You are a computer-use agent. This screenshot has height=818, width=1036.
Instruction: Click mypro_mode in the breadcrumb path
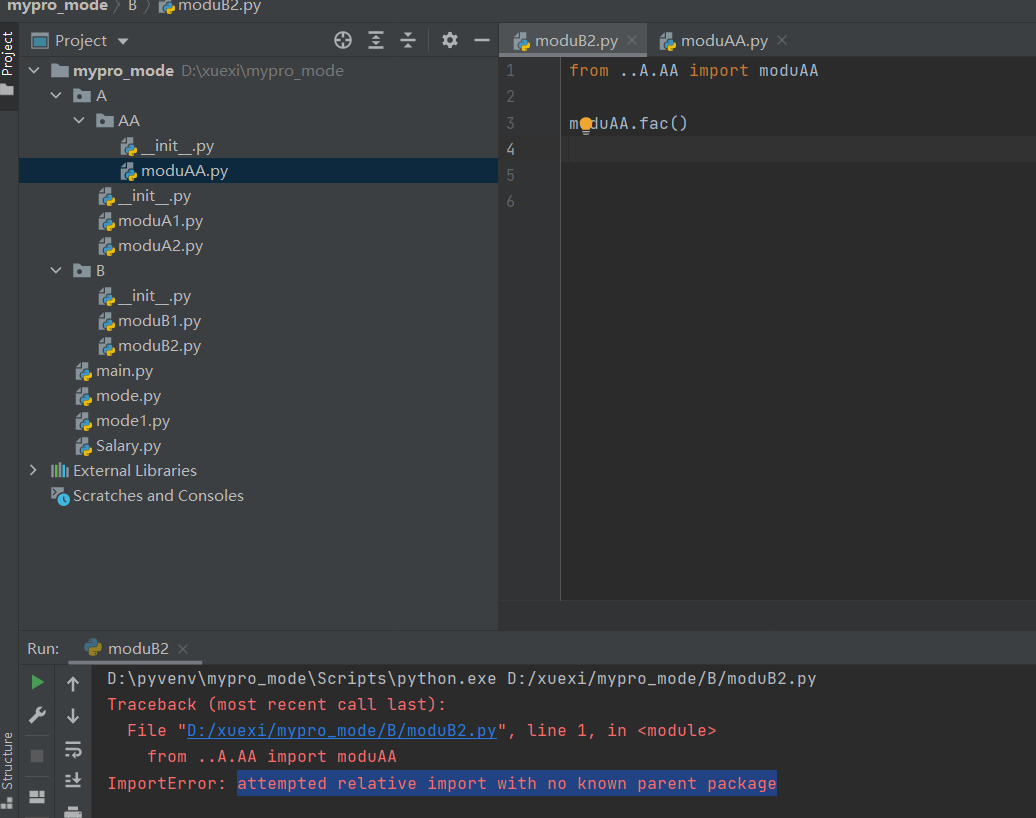(57, 6)
